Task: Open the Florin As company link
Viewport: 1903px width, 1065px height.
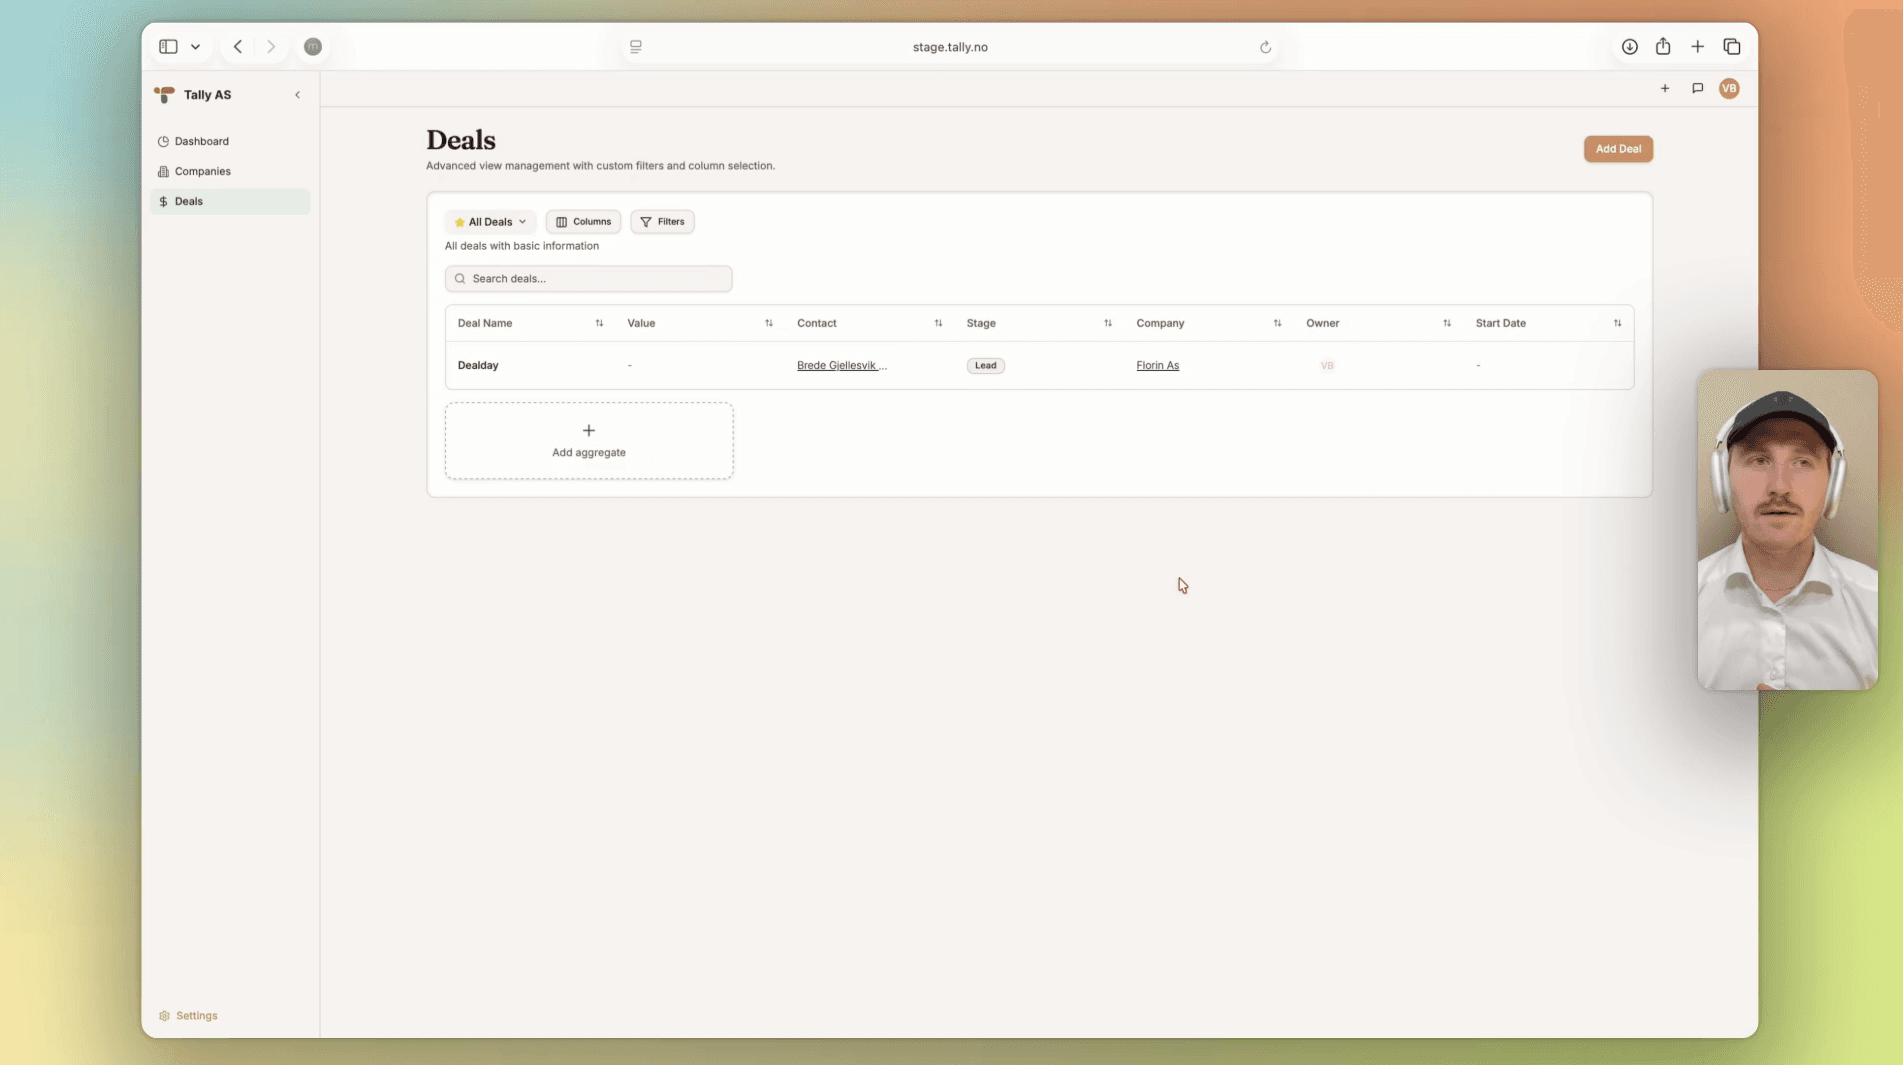Action: coord(1157,366)
